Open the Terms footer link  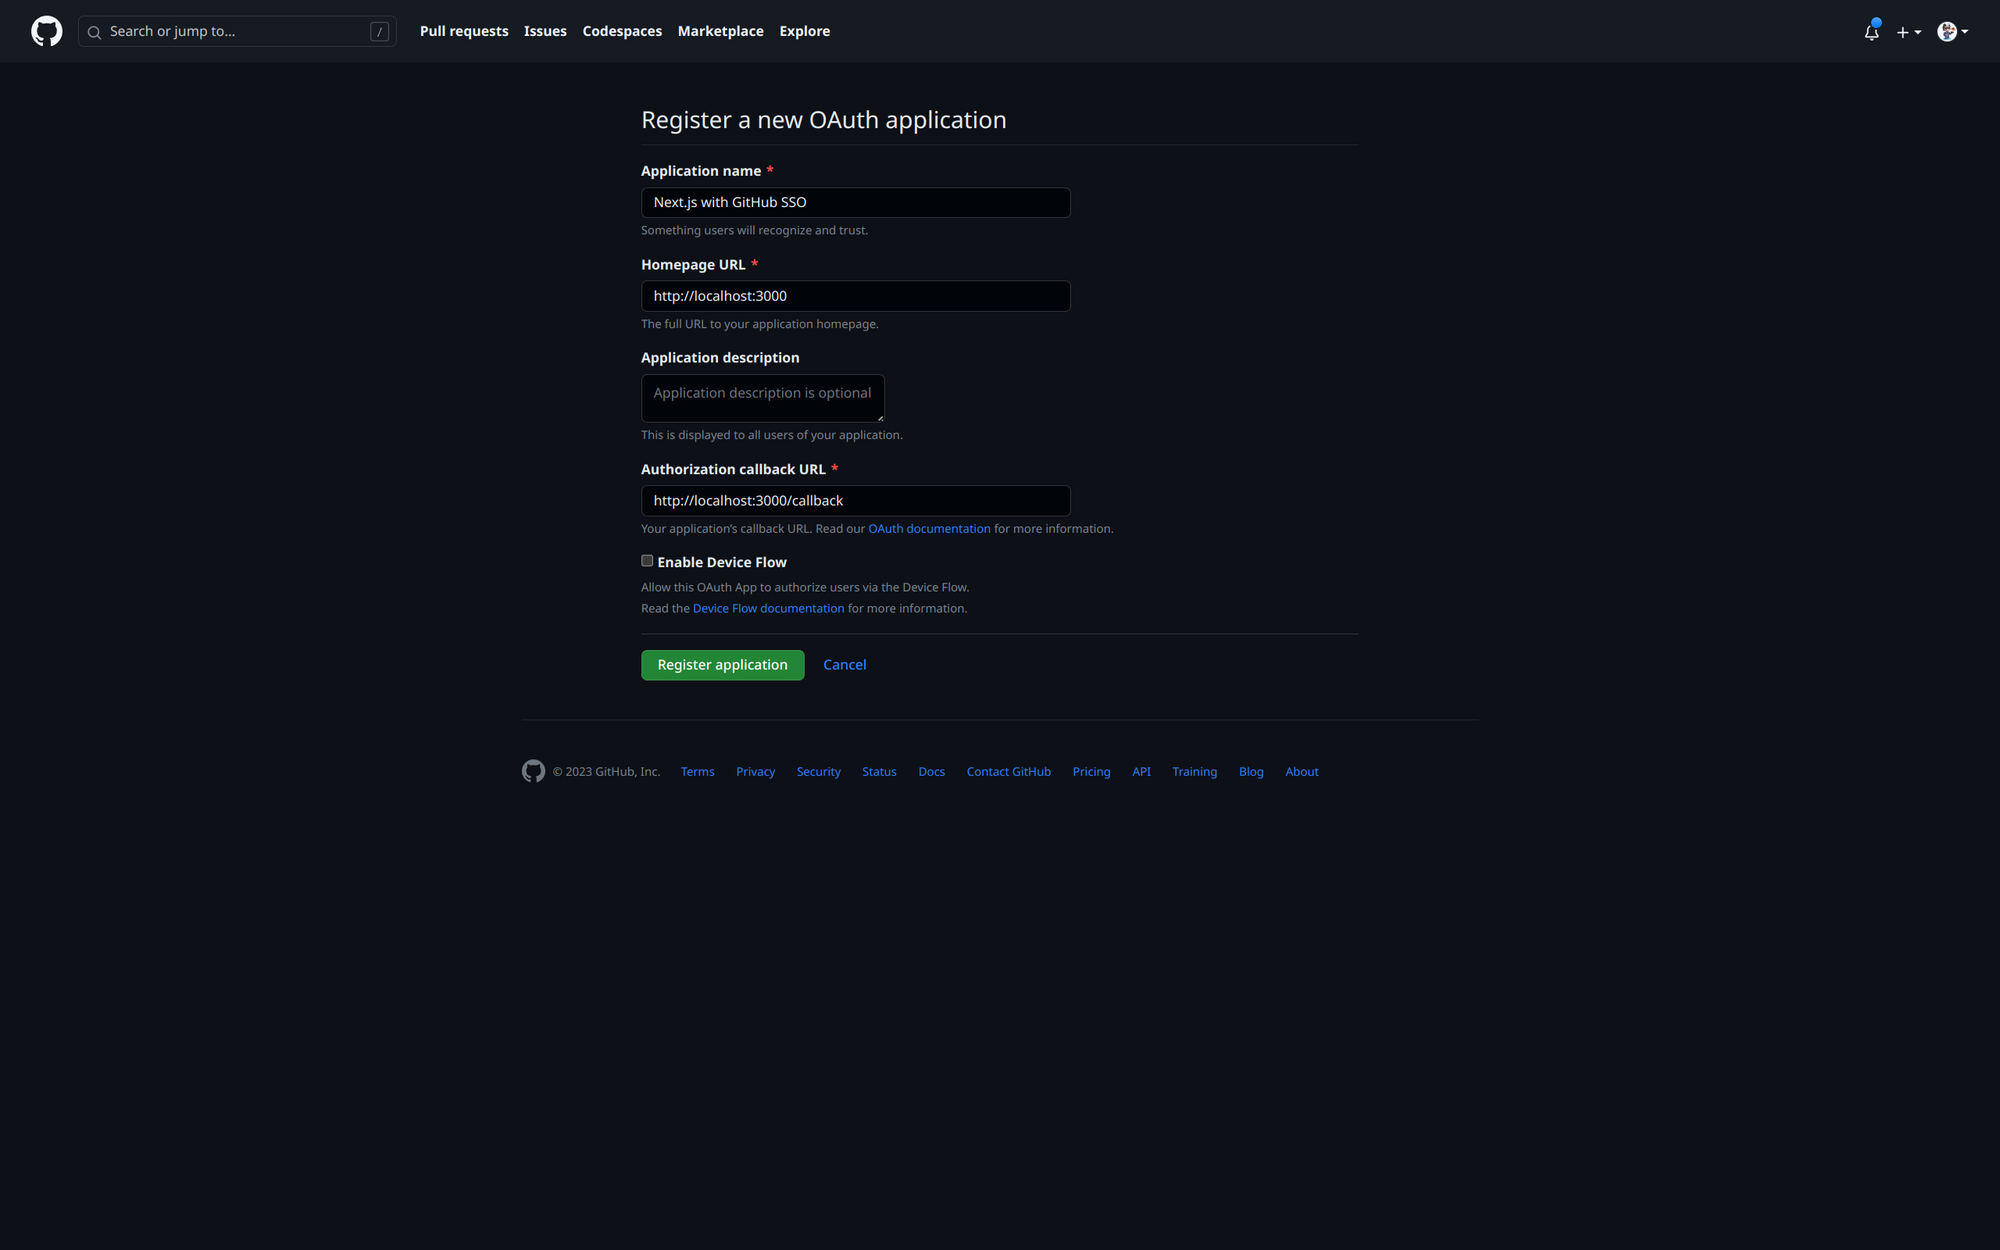pyautogui.click(x=697, y=772)
